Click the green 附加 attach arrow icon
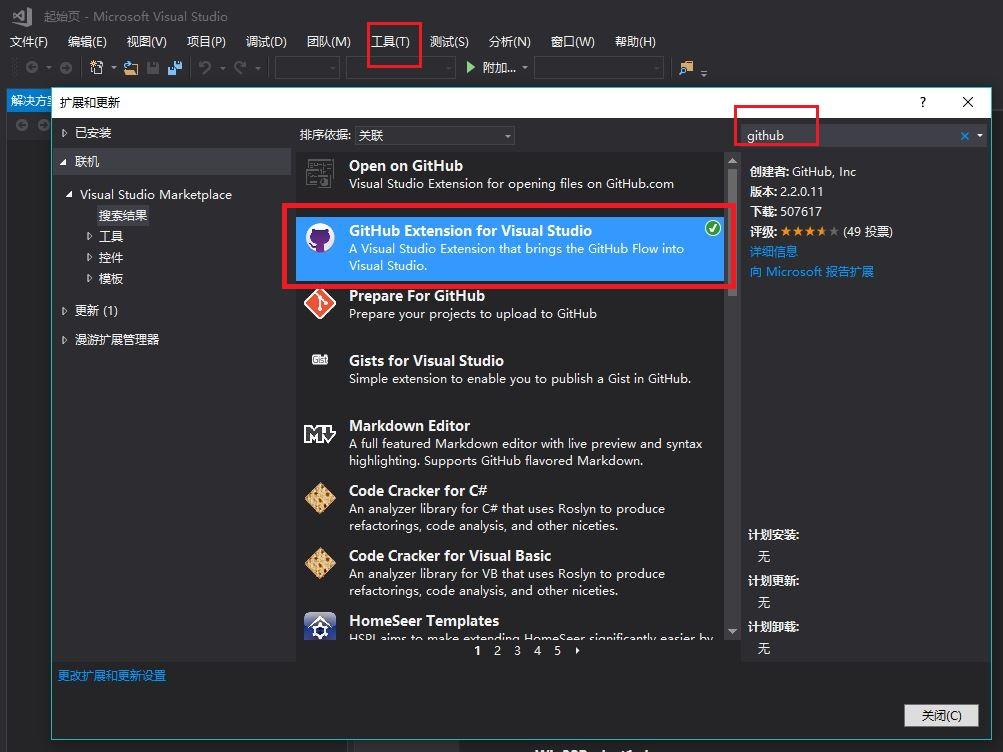Image resolution: width=1003 pixels, height=752 pixels. pos(470,67)
